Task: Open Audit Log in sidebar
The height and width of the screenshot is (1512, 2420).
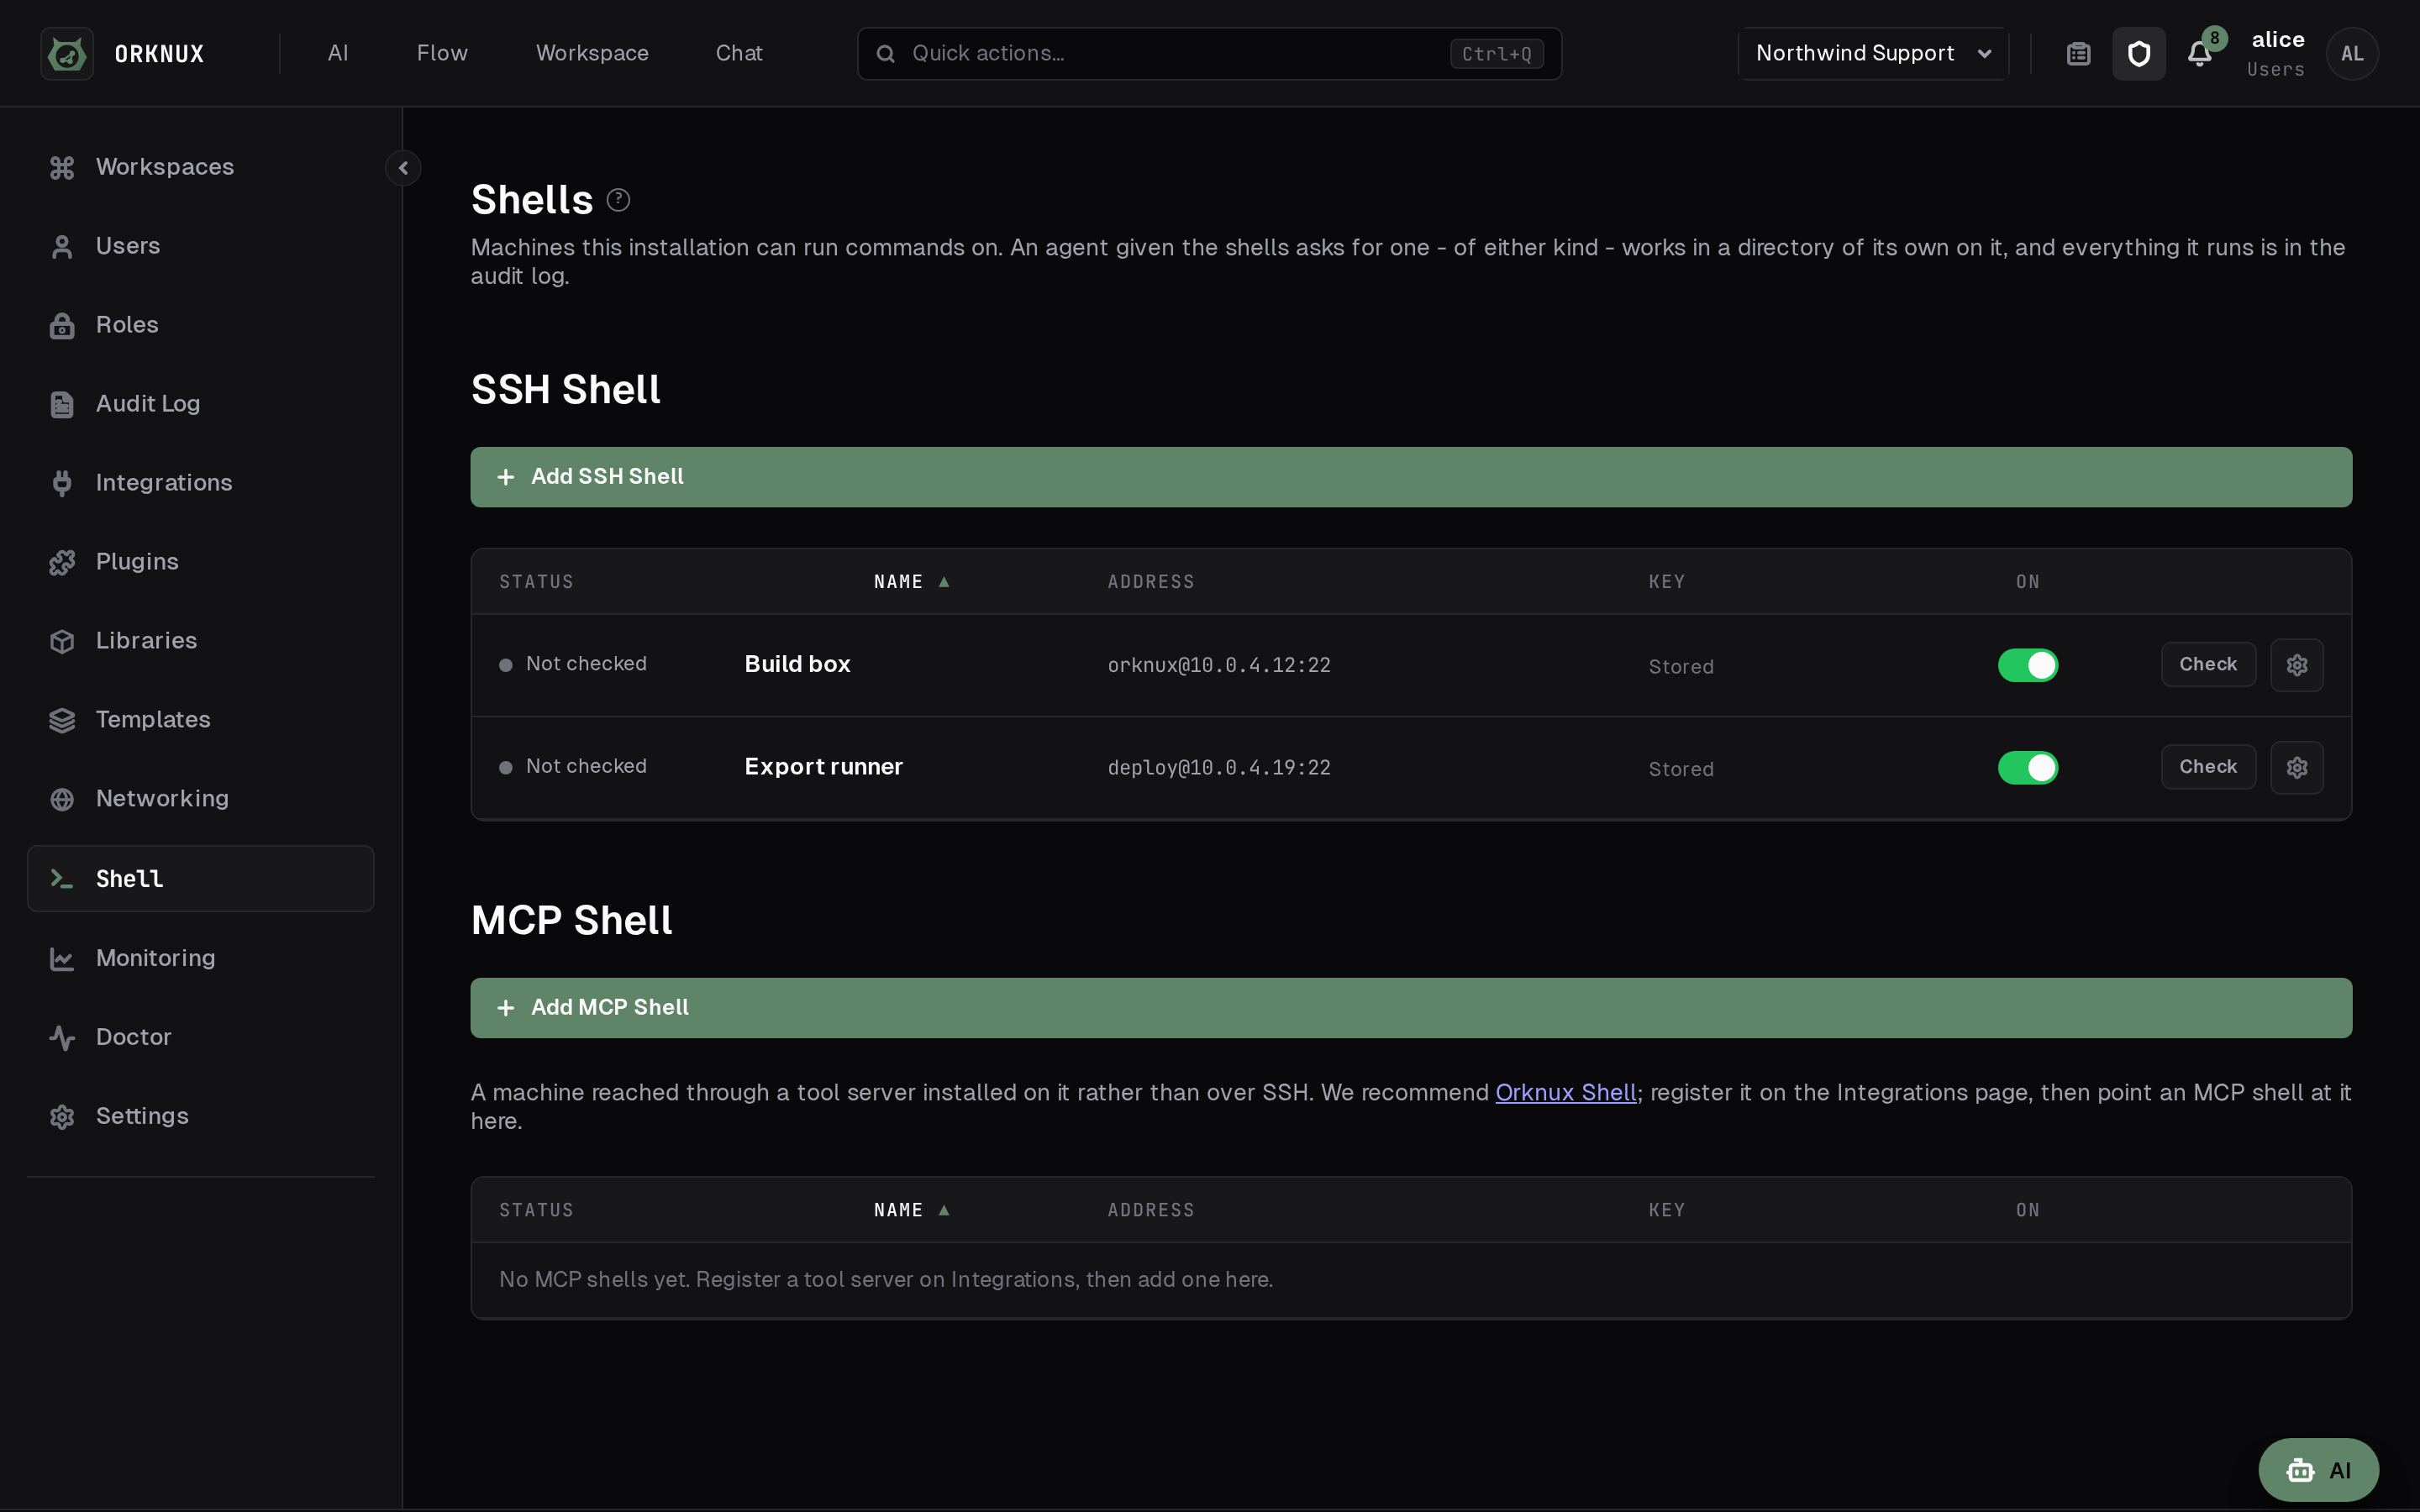Action: click(200, 404)
